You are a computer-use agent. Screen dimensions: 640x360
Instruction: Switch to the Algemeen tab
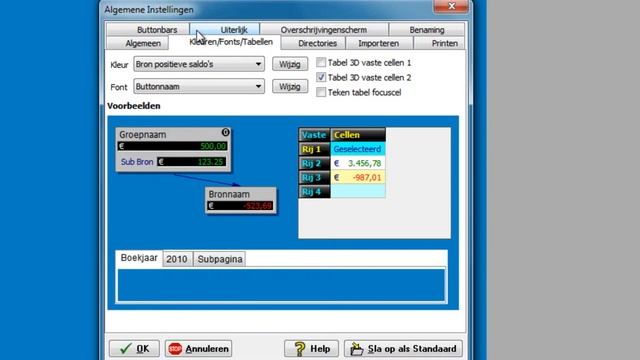137,43
